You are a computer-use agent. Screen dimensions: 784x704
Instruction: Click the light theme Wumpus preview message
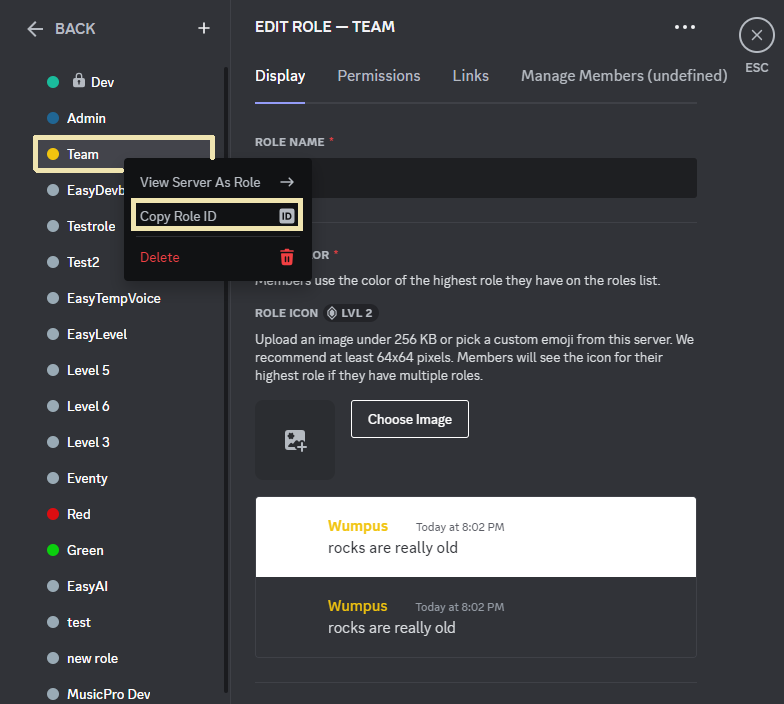[x=476, y=537]
